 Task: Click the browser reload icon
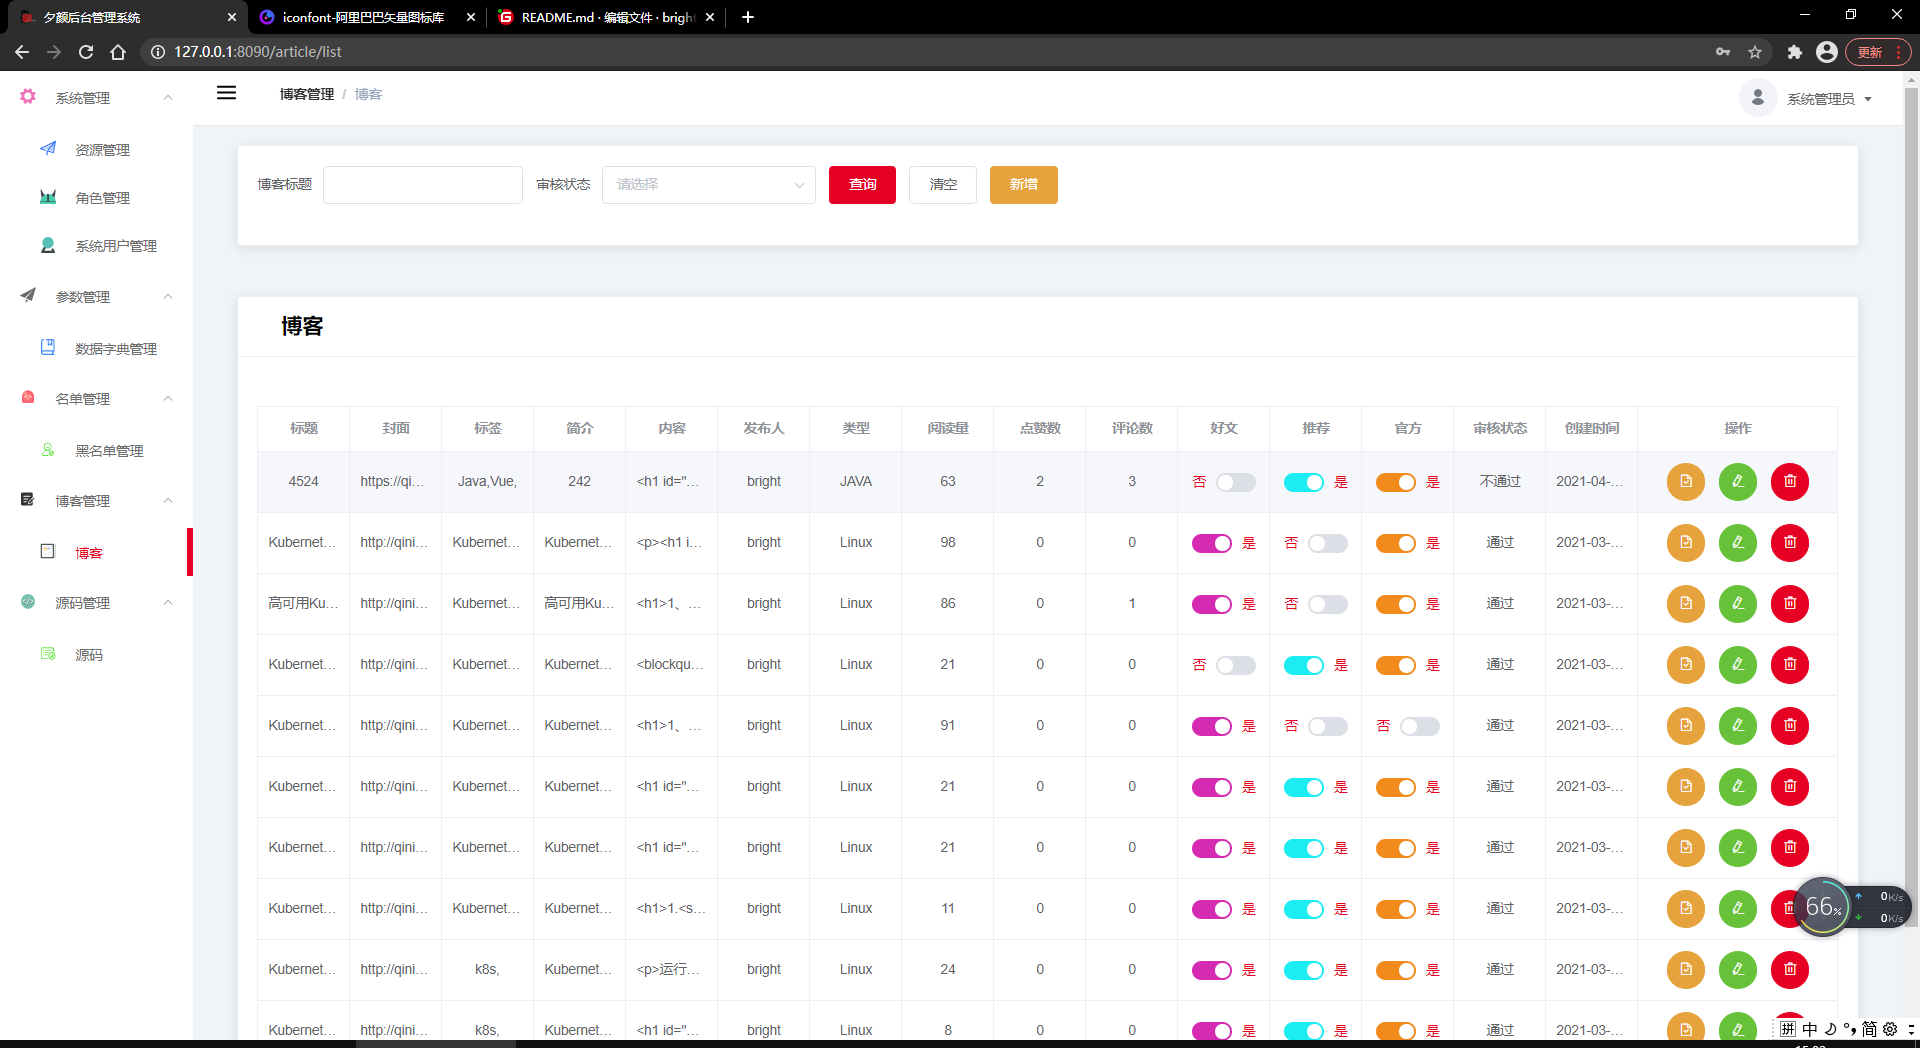point(86,52)
